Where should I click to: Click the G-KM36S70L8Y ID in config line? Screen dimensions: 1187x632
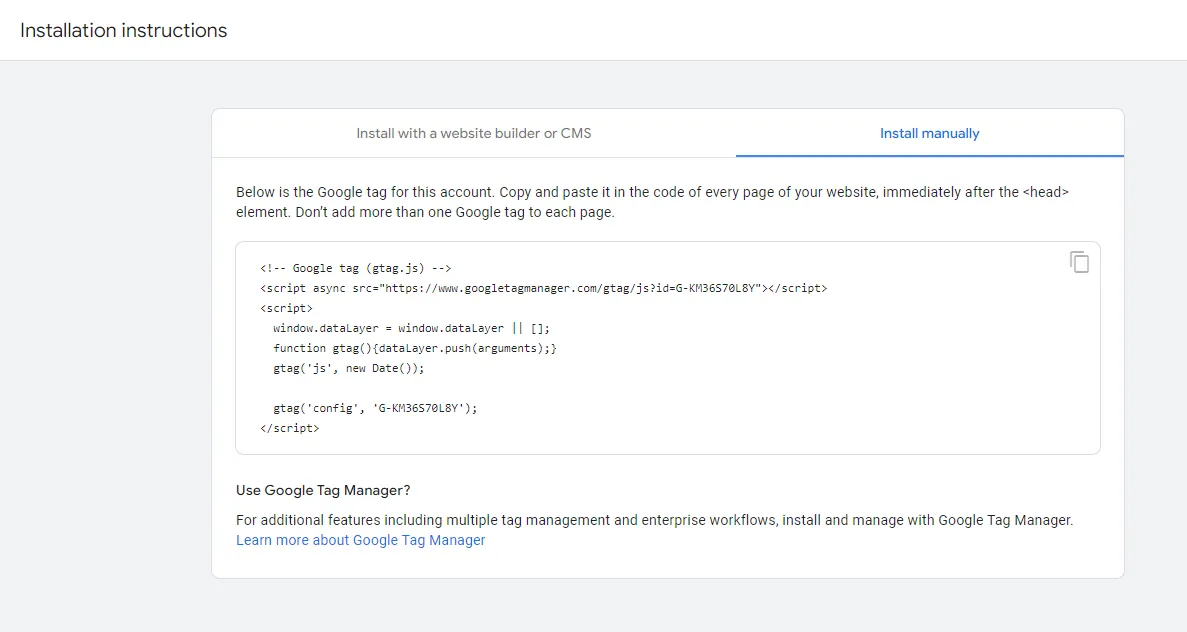point(420,408)
